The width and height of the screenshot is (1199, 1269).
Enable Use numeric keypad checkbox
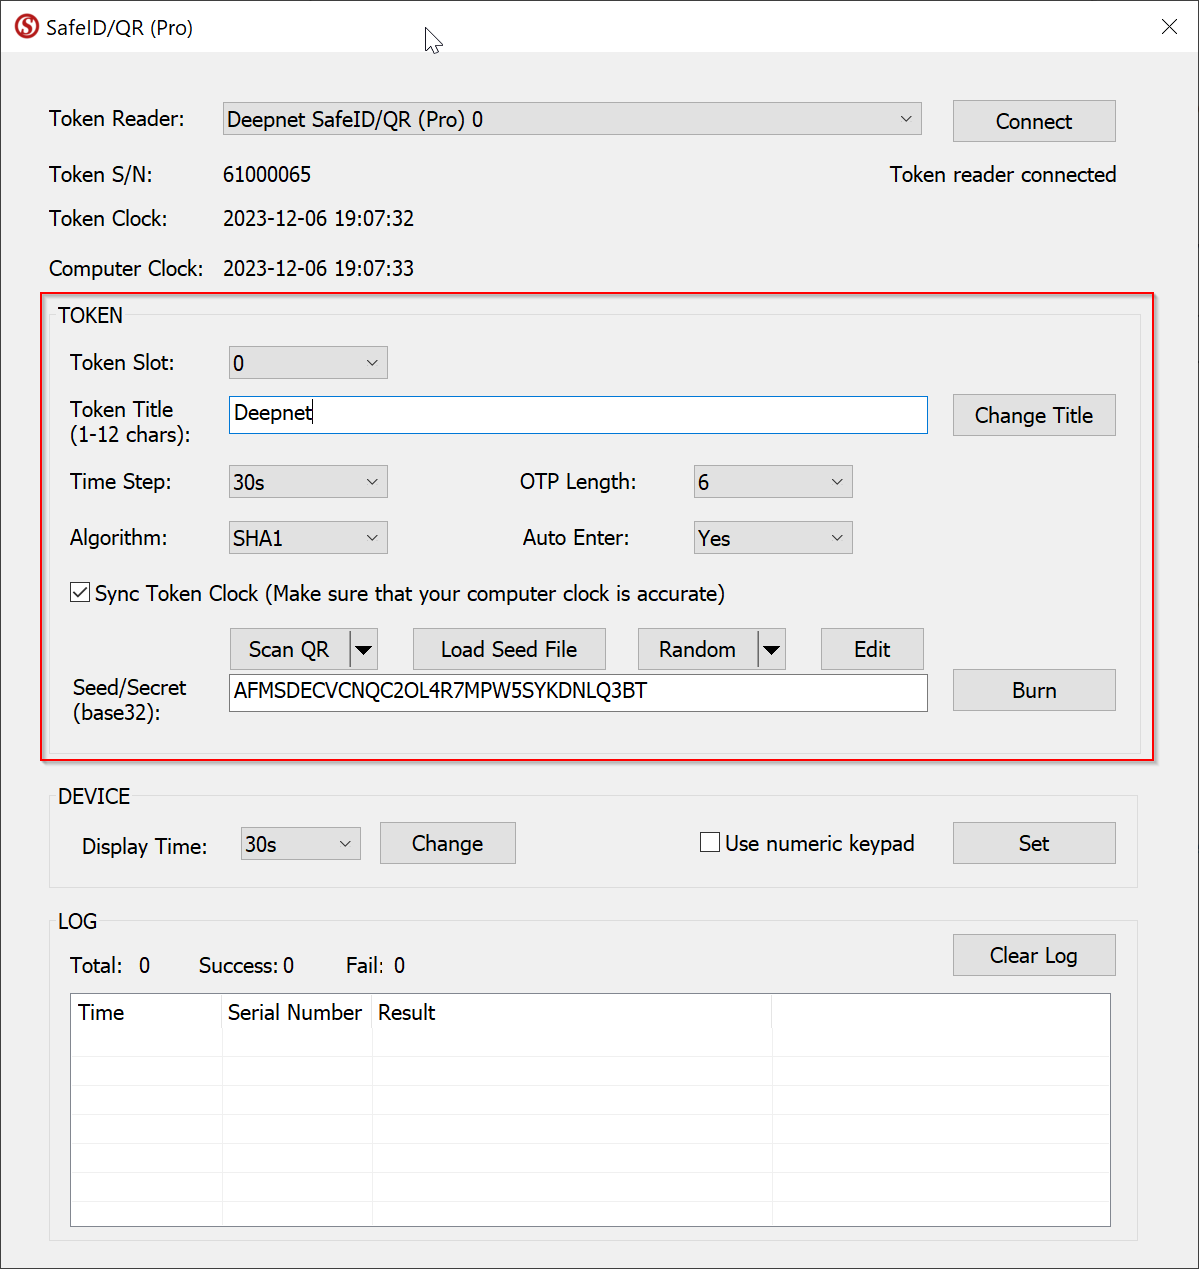point(710,843)
